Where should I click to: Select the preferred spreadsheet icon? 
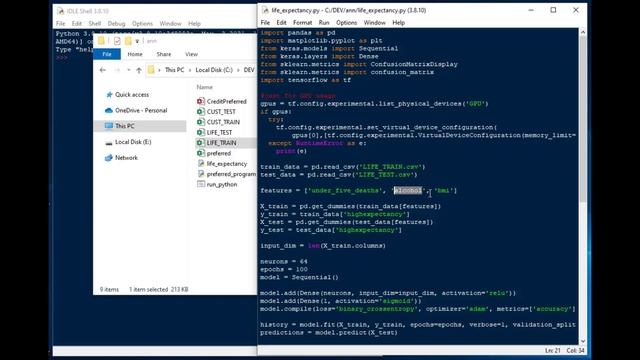pos(200,153)
